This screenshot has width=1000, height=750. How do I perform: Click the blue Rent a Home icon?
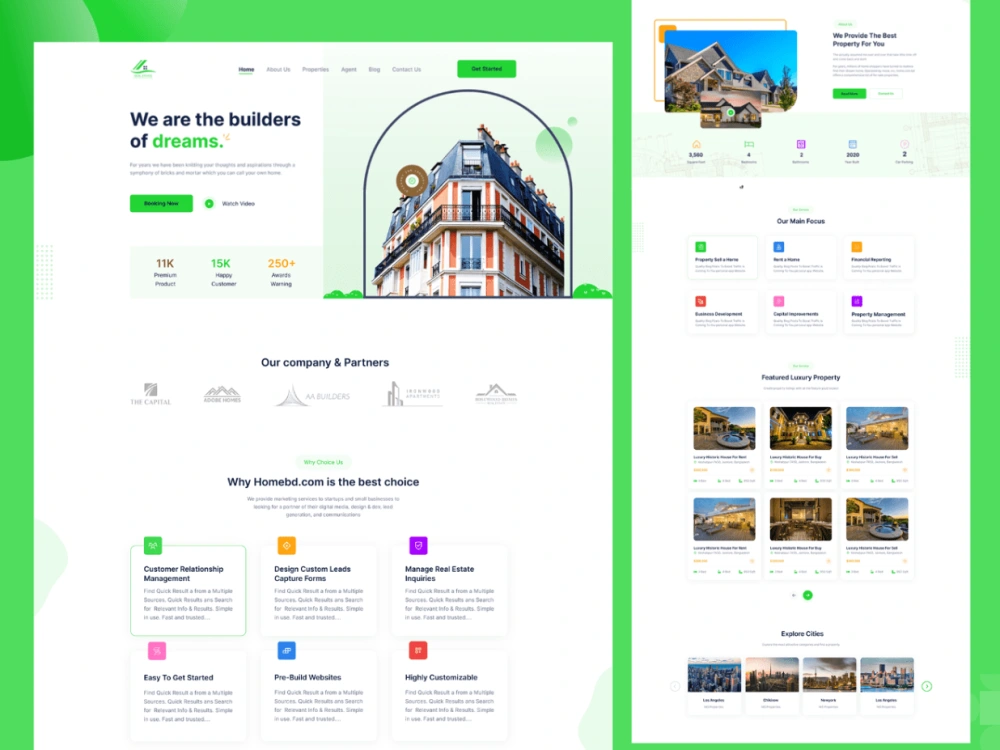click(x=779, y=247)
